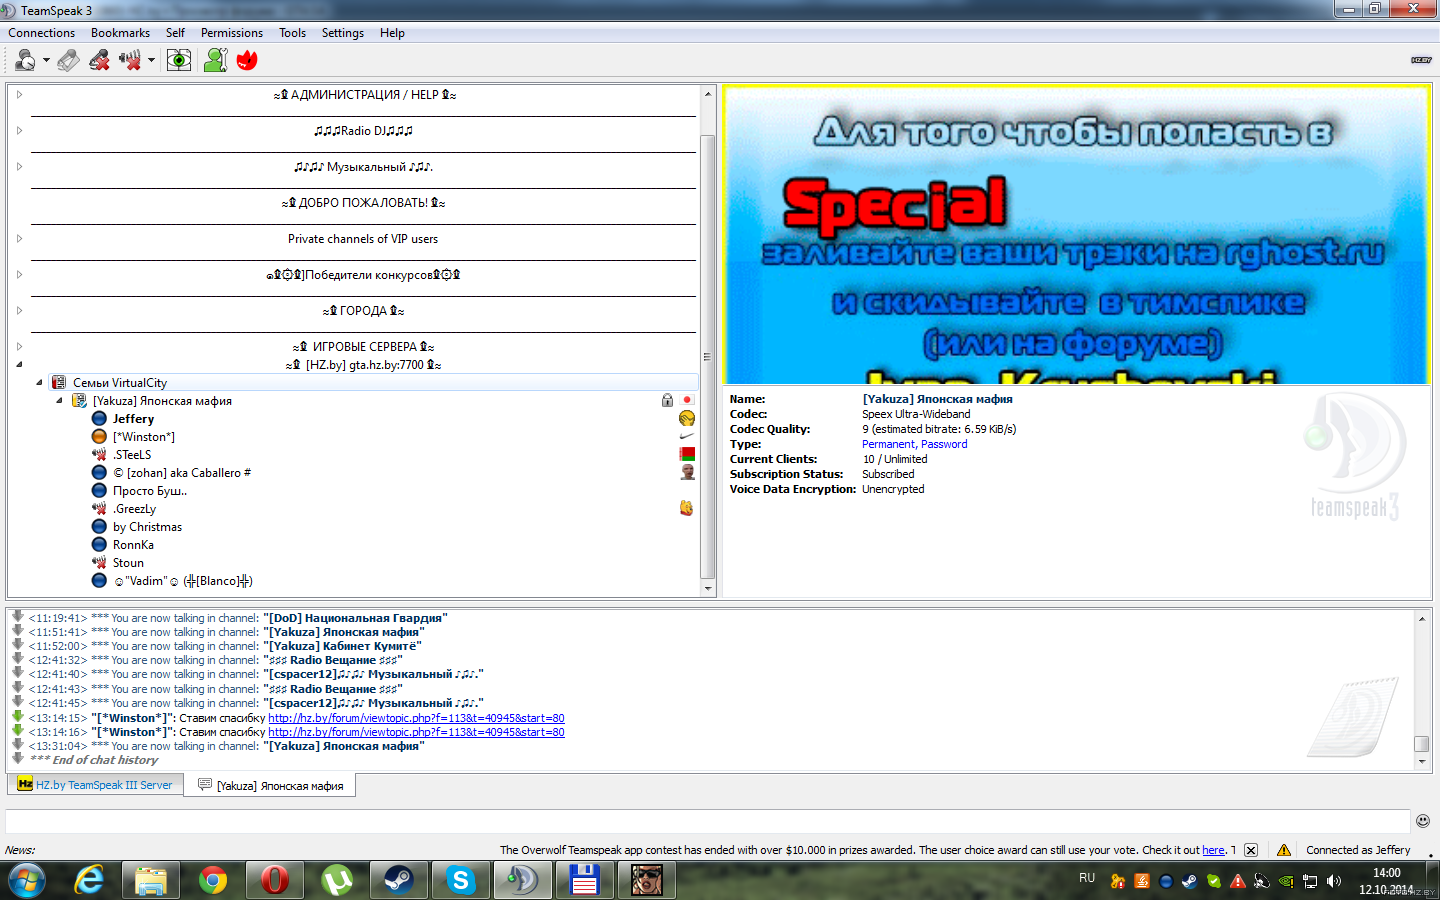Open Google Chrome from taskbar
The width and height of the screenshot is (1440, 900).
pyautogui.click(x=212, y=880)
